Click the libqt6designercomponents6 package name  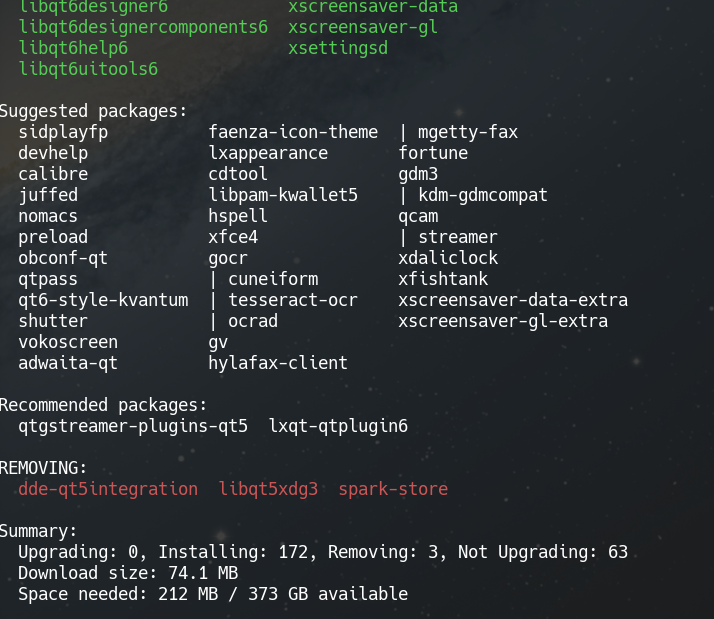143,28
